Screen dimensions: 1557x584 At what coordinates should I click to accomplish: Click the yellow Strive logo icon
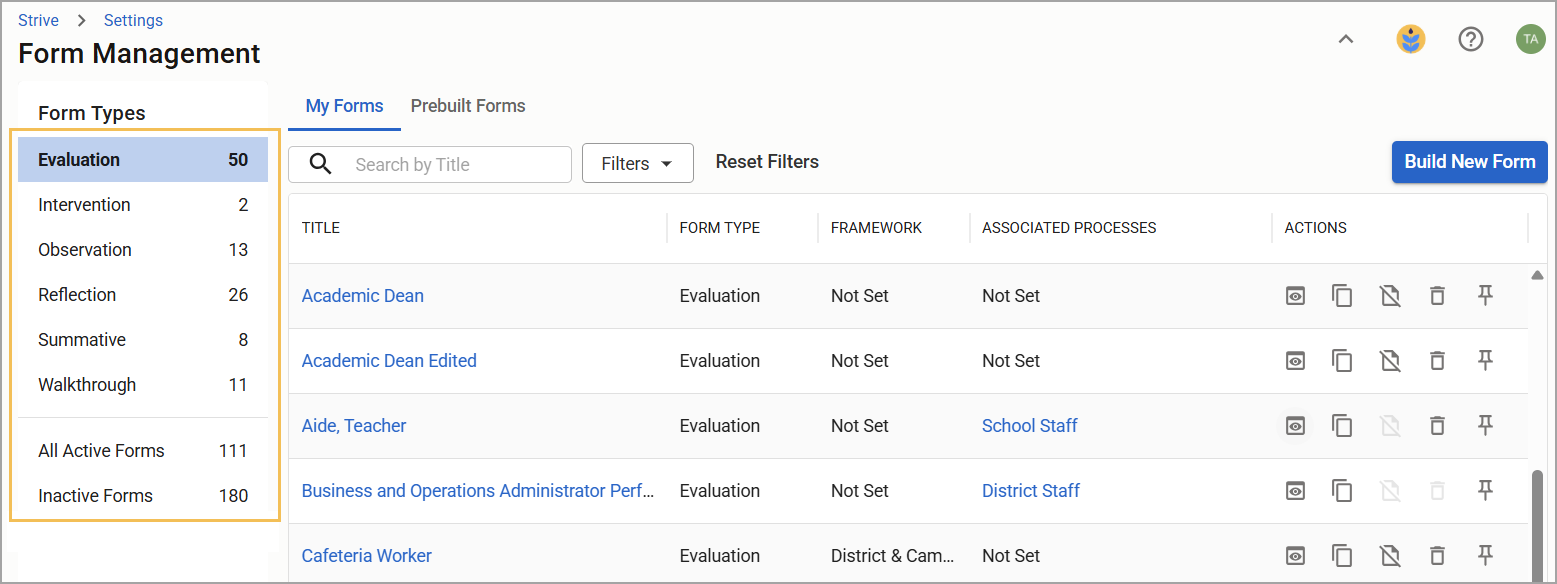pos(1411,39)
